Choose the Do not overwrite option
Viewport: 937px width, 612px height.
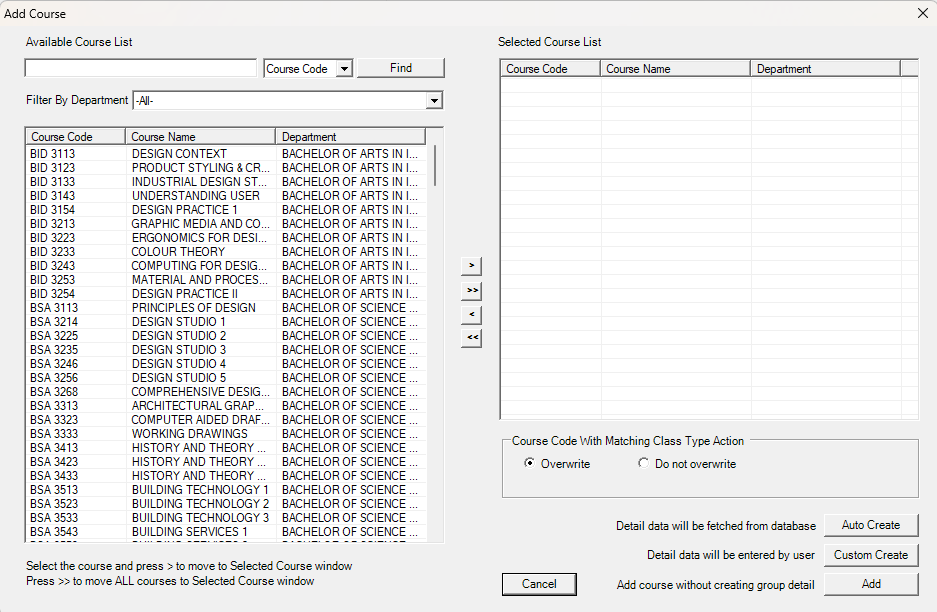pos(643,464)
